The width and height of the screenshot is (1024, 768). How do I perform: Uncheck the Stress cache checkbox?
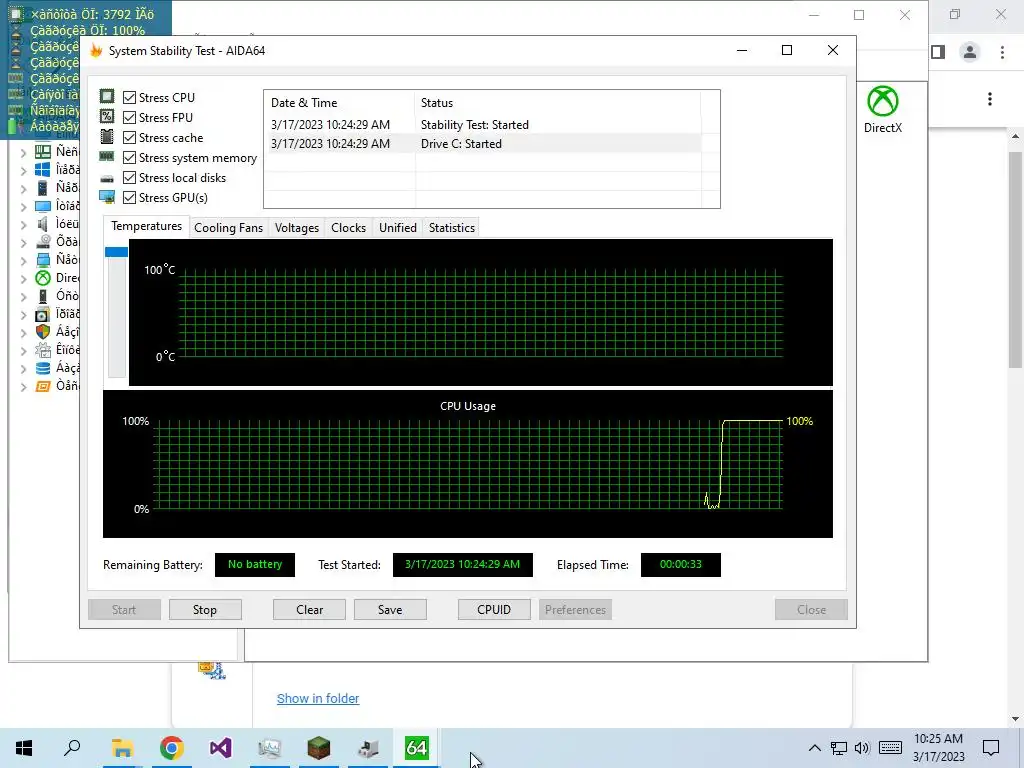tap(129, 137)
